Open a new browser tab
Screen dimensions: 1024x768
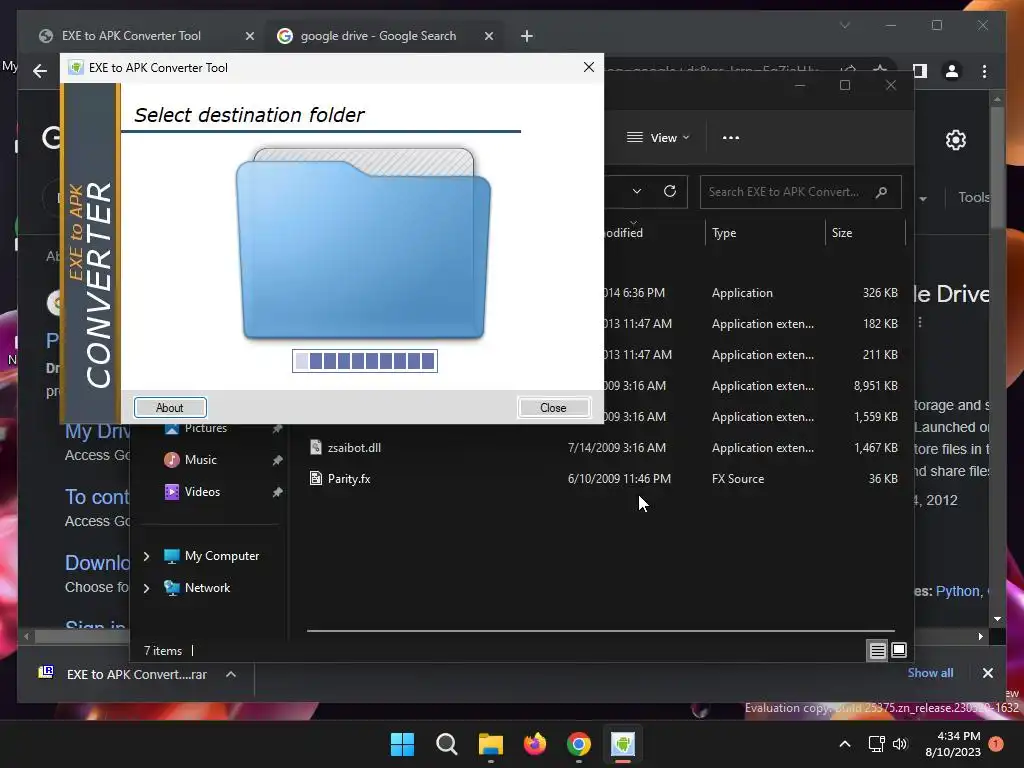click(527, 37)
